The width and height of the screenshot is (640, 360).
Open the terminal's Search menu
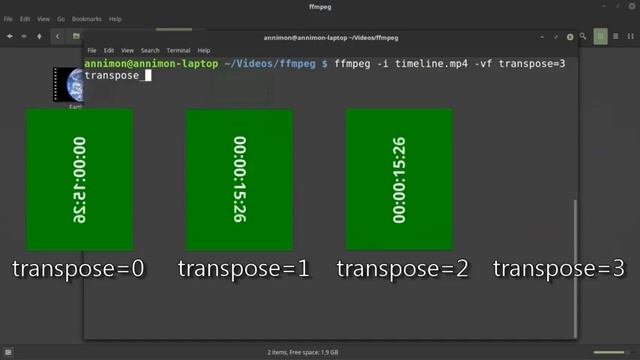[150, 51]
